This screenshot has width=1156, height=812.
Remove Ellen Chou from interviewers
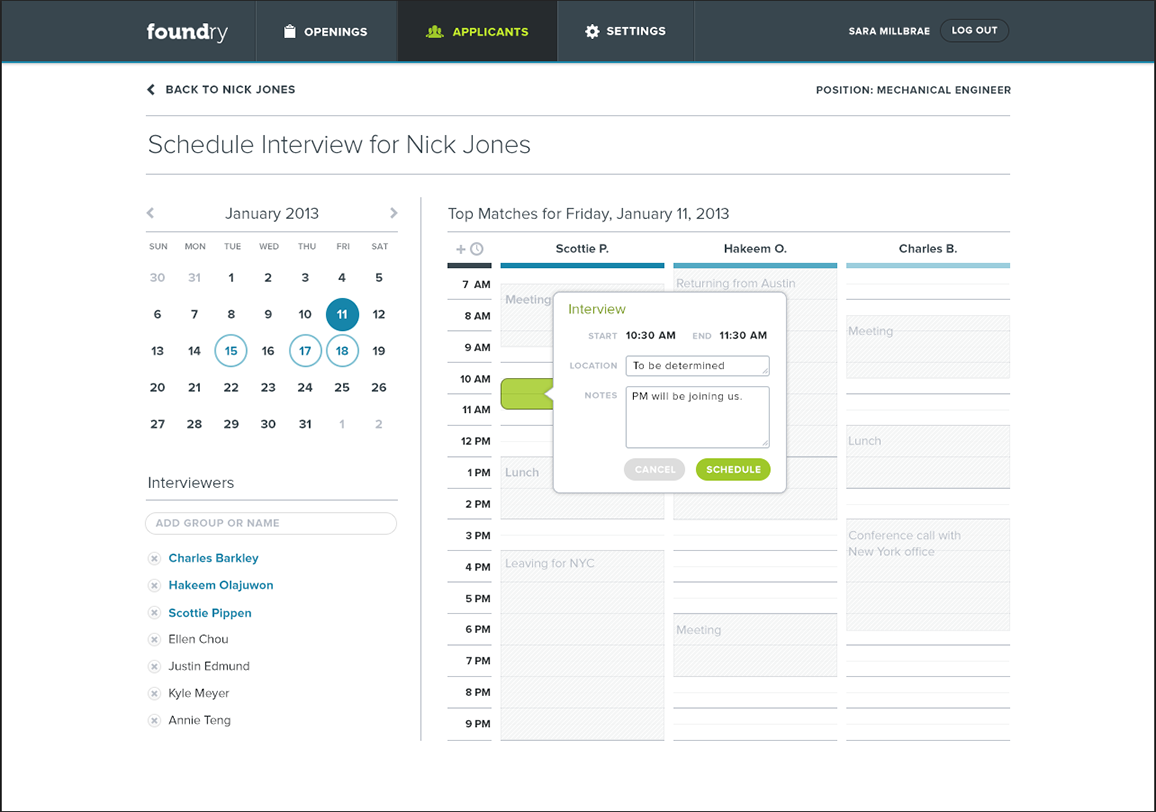coord(154,639)
